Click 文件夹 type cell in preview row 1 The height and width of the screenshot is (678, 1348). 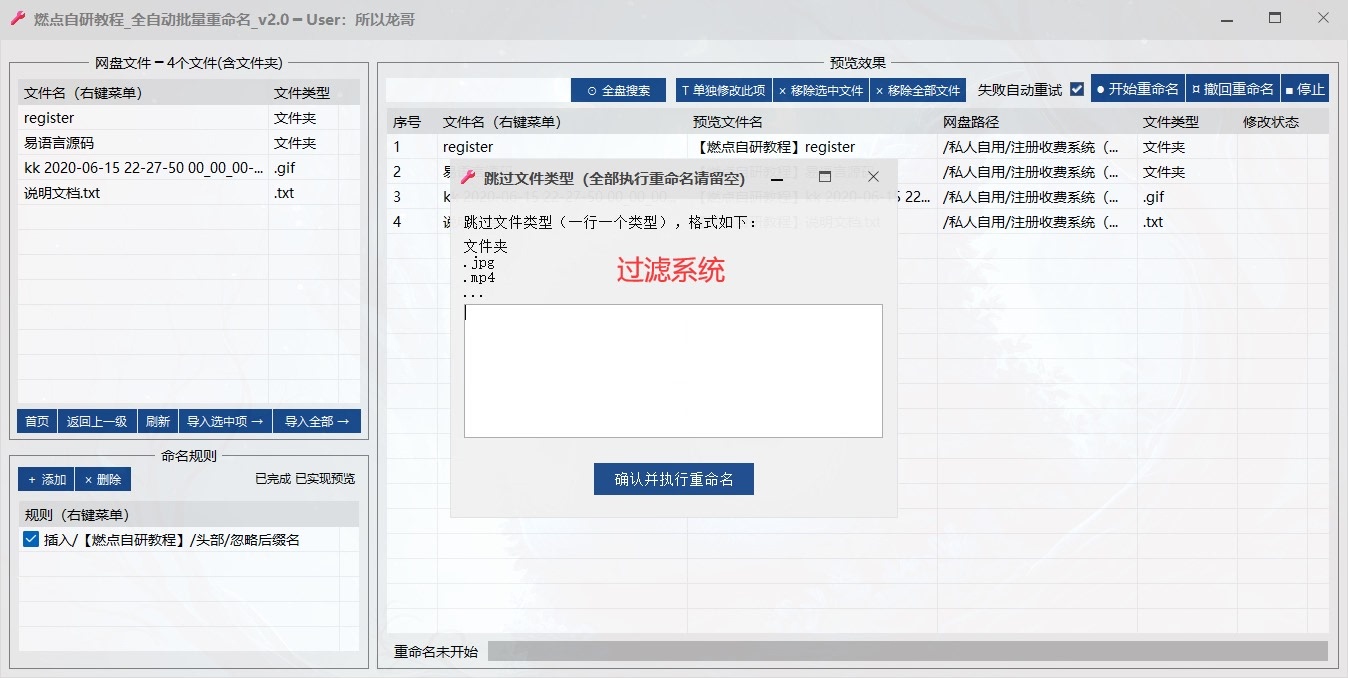click(1164, 147)
